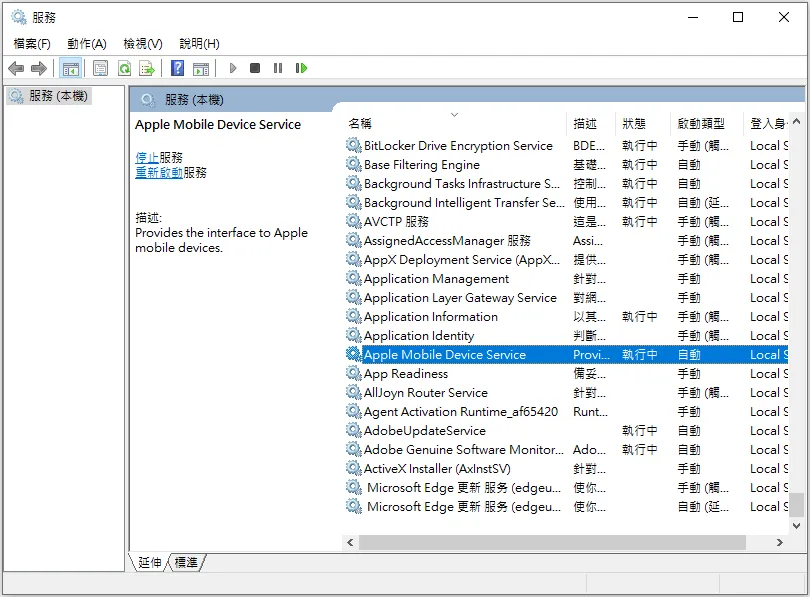Click the horizontal scrollbar left arrow

coord(350,542)
